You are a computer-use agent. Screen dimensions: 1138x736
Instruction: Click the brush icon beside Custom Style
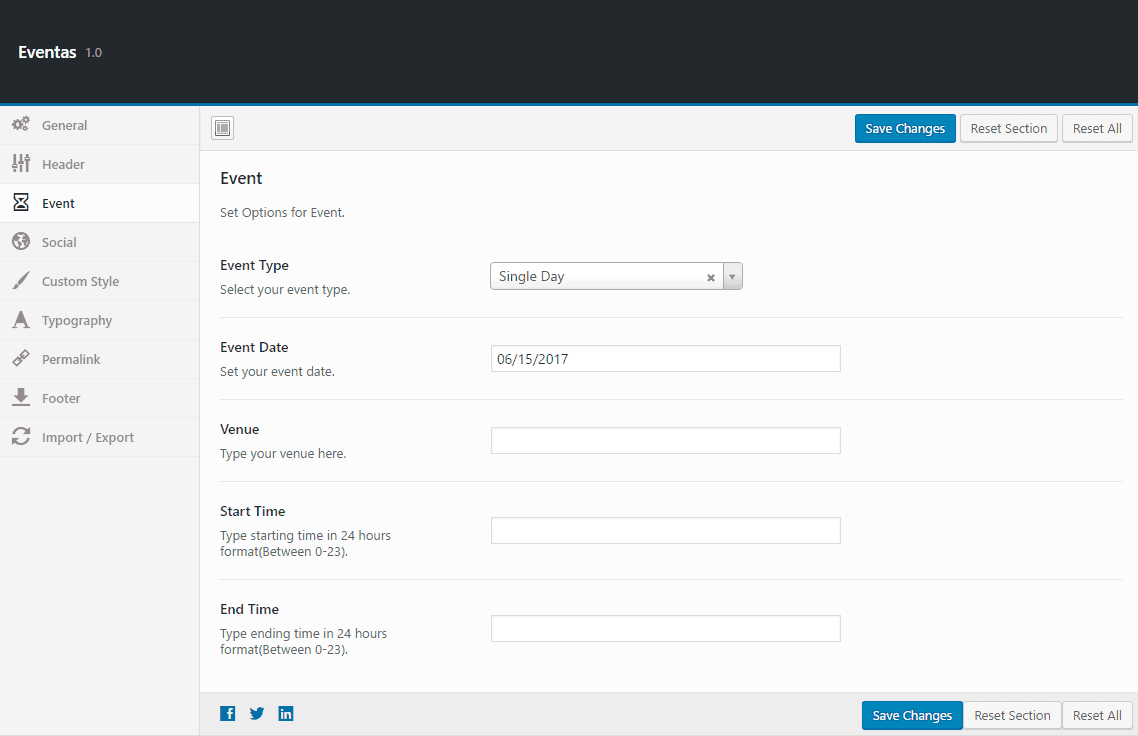coord(20,281)
